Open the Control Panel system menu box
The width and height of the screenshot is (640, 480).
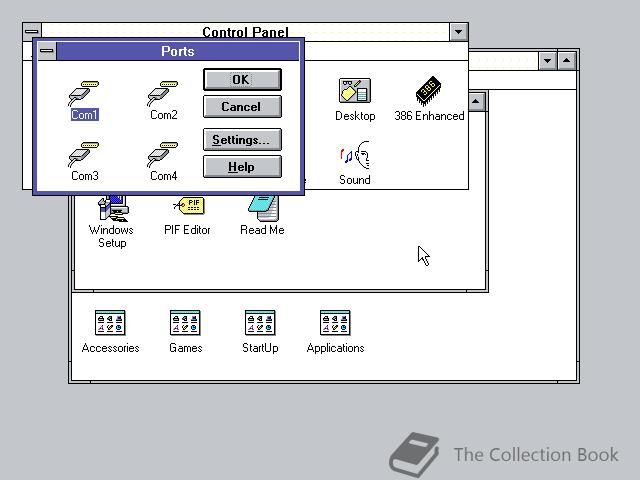pyautogui.click(x=32, y=31)
